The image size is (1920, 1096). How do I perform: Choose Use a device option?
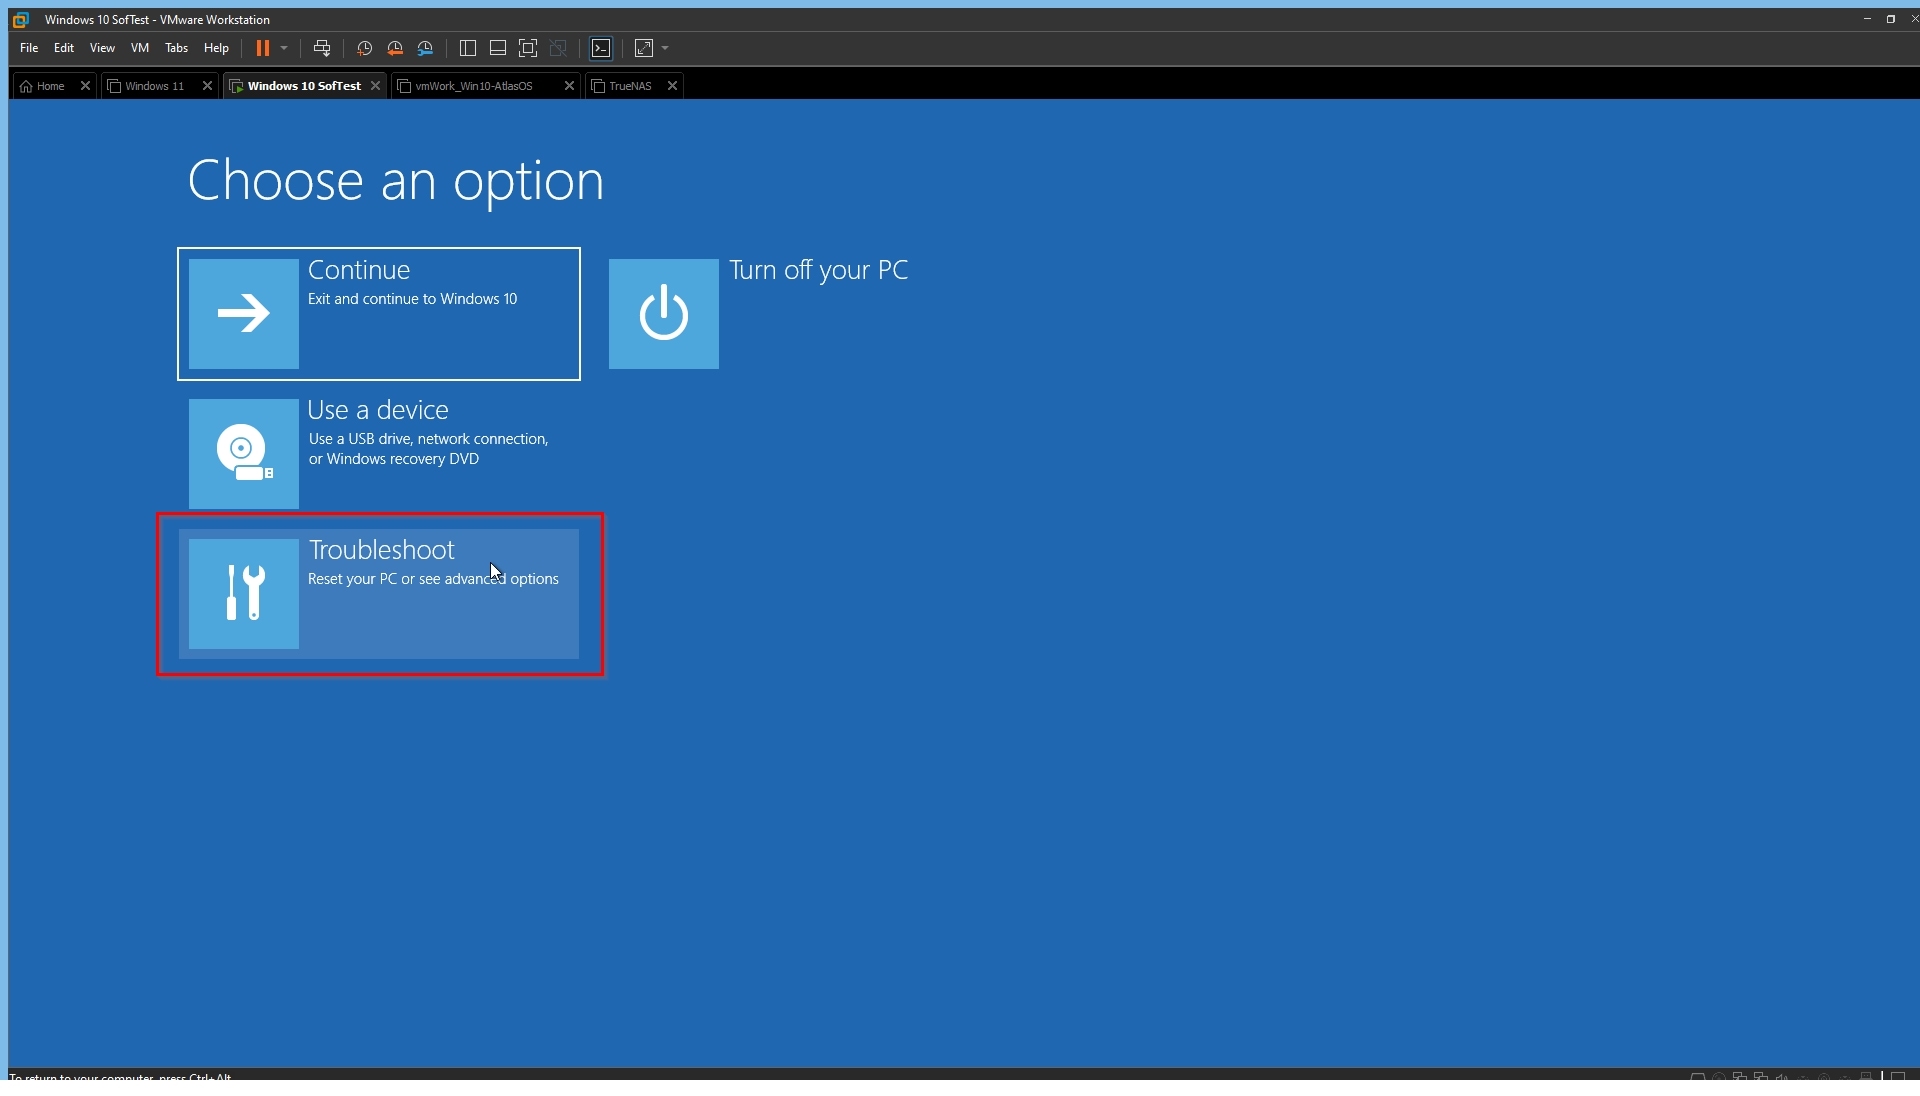click(379, 453)
